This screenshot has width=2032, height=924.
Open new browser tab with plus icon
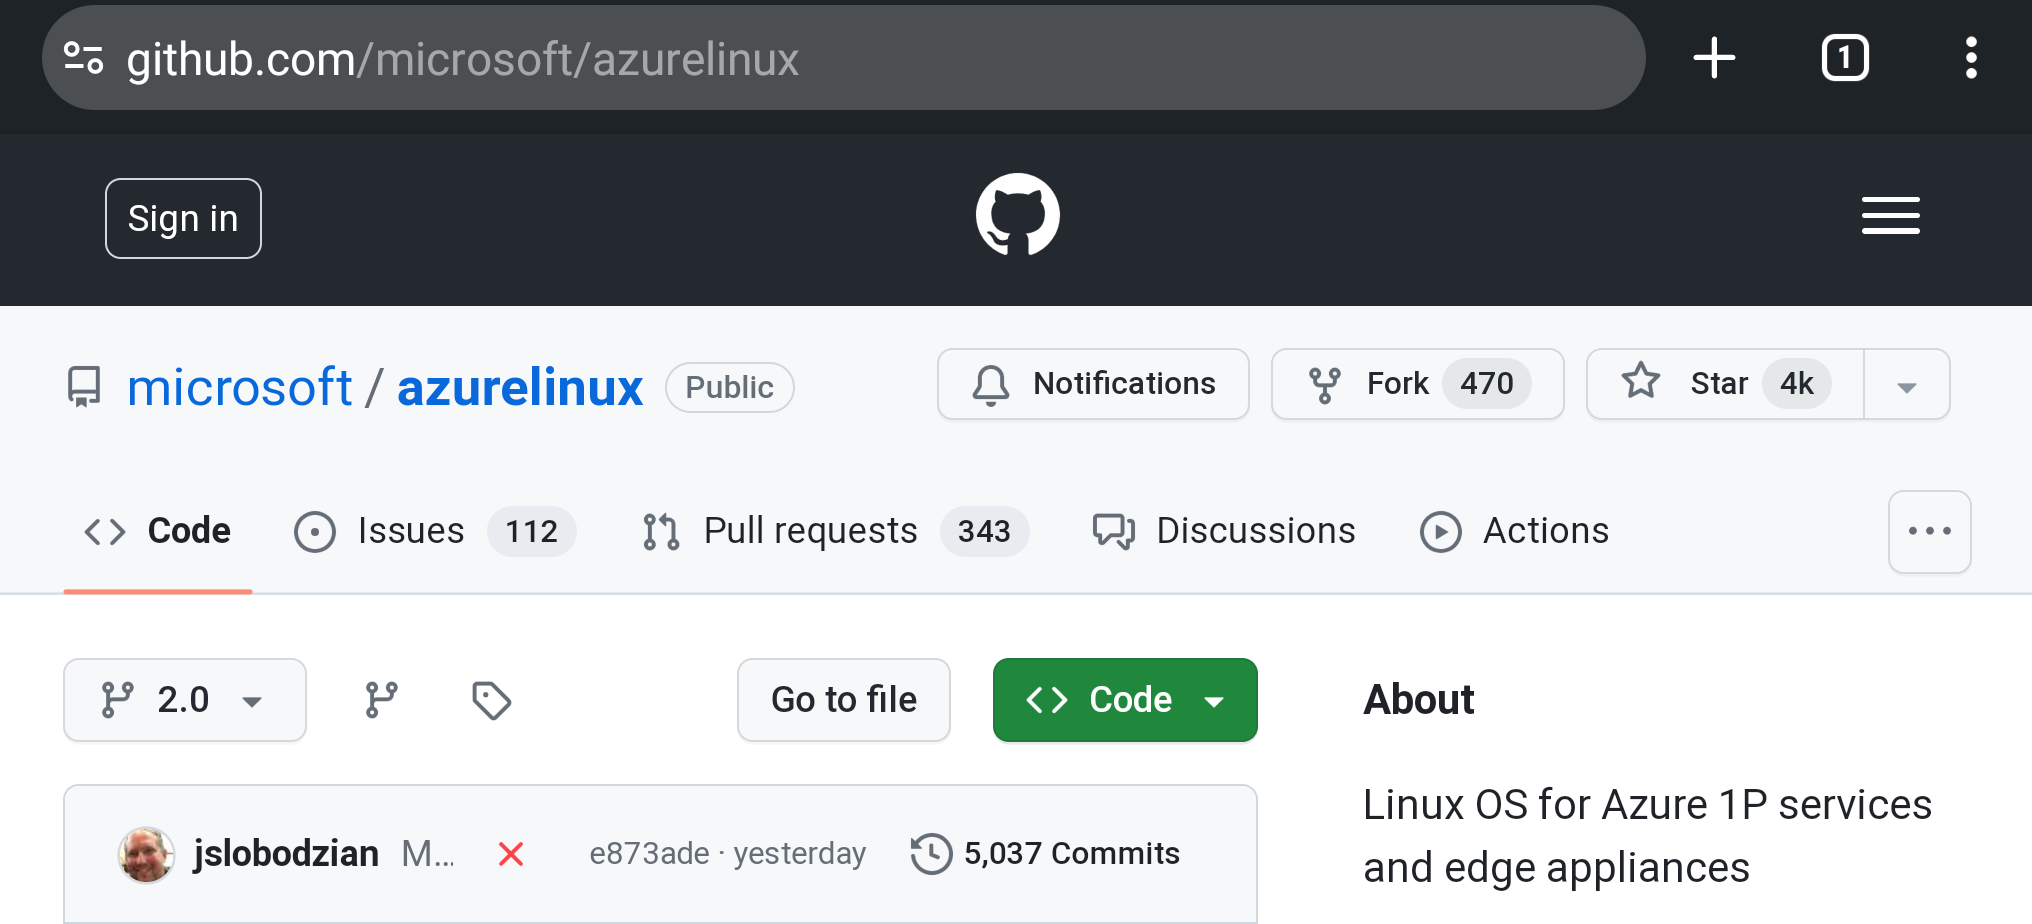tap(1714, 58)
